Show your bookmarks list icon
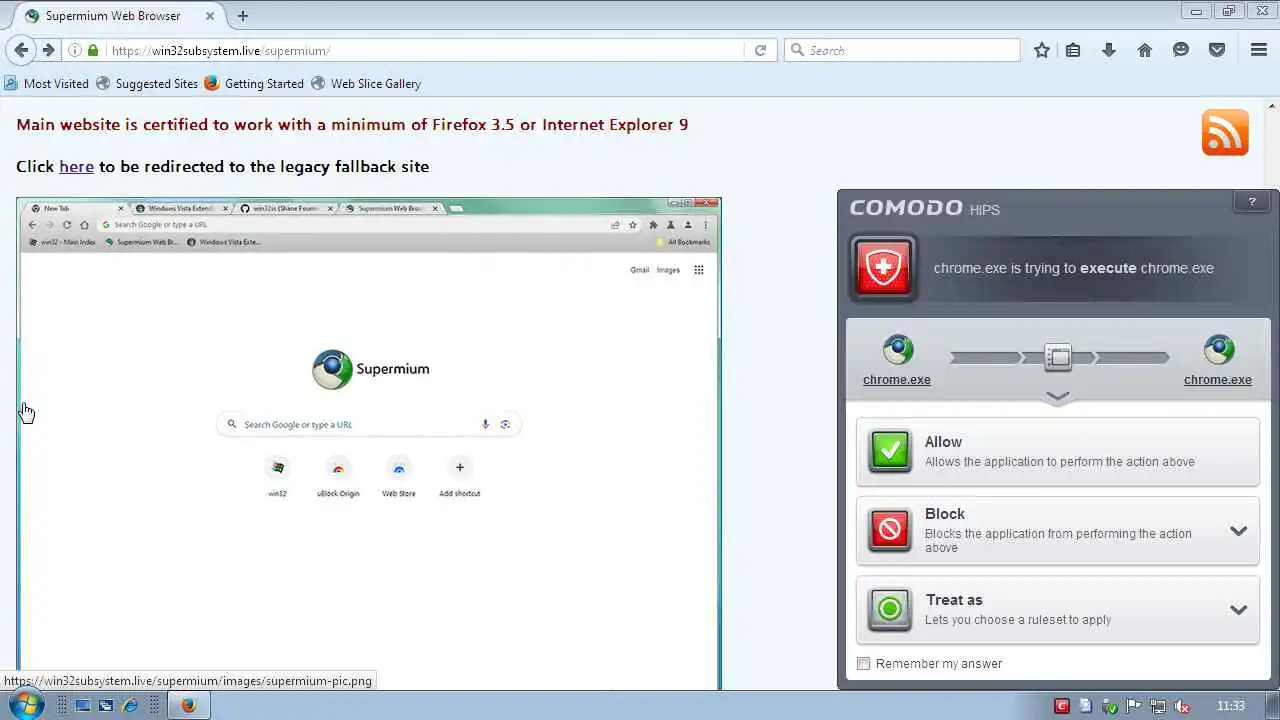 click(1073, 50)
